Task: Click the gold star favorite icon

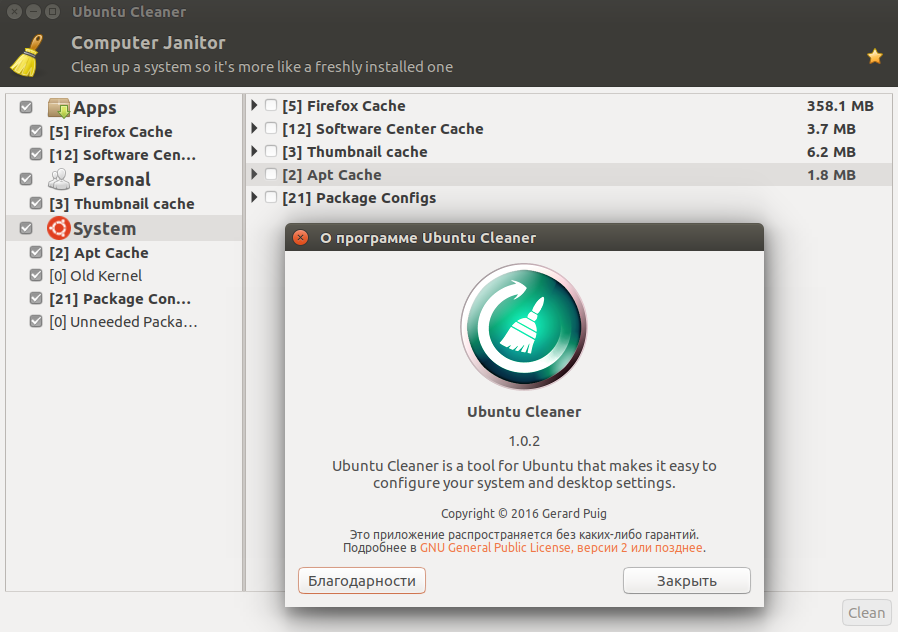Action: tap(875, 56)
